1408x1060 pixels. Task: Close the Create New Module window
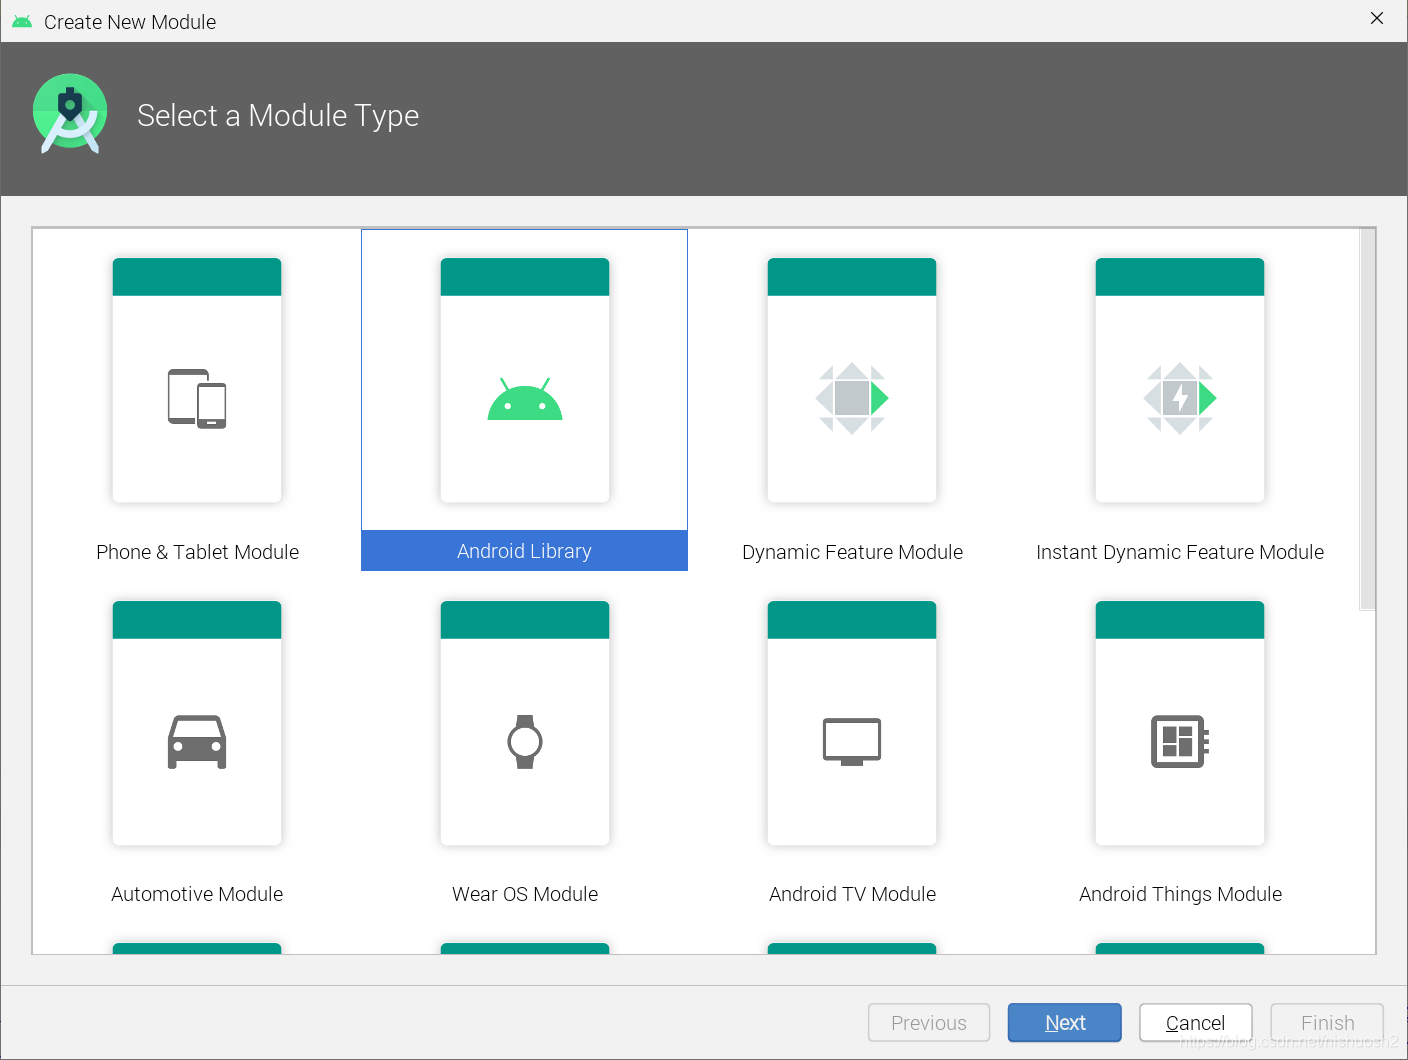[1377, 19]
